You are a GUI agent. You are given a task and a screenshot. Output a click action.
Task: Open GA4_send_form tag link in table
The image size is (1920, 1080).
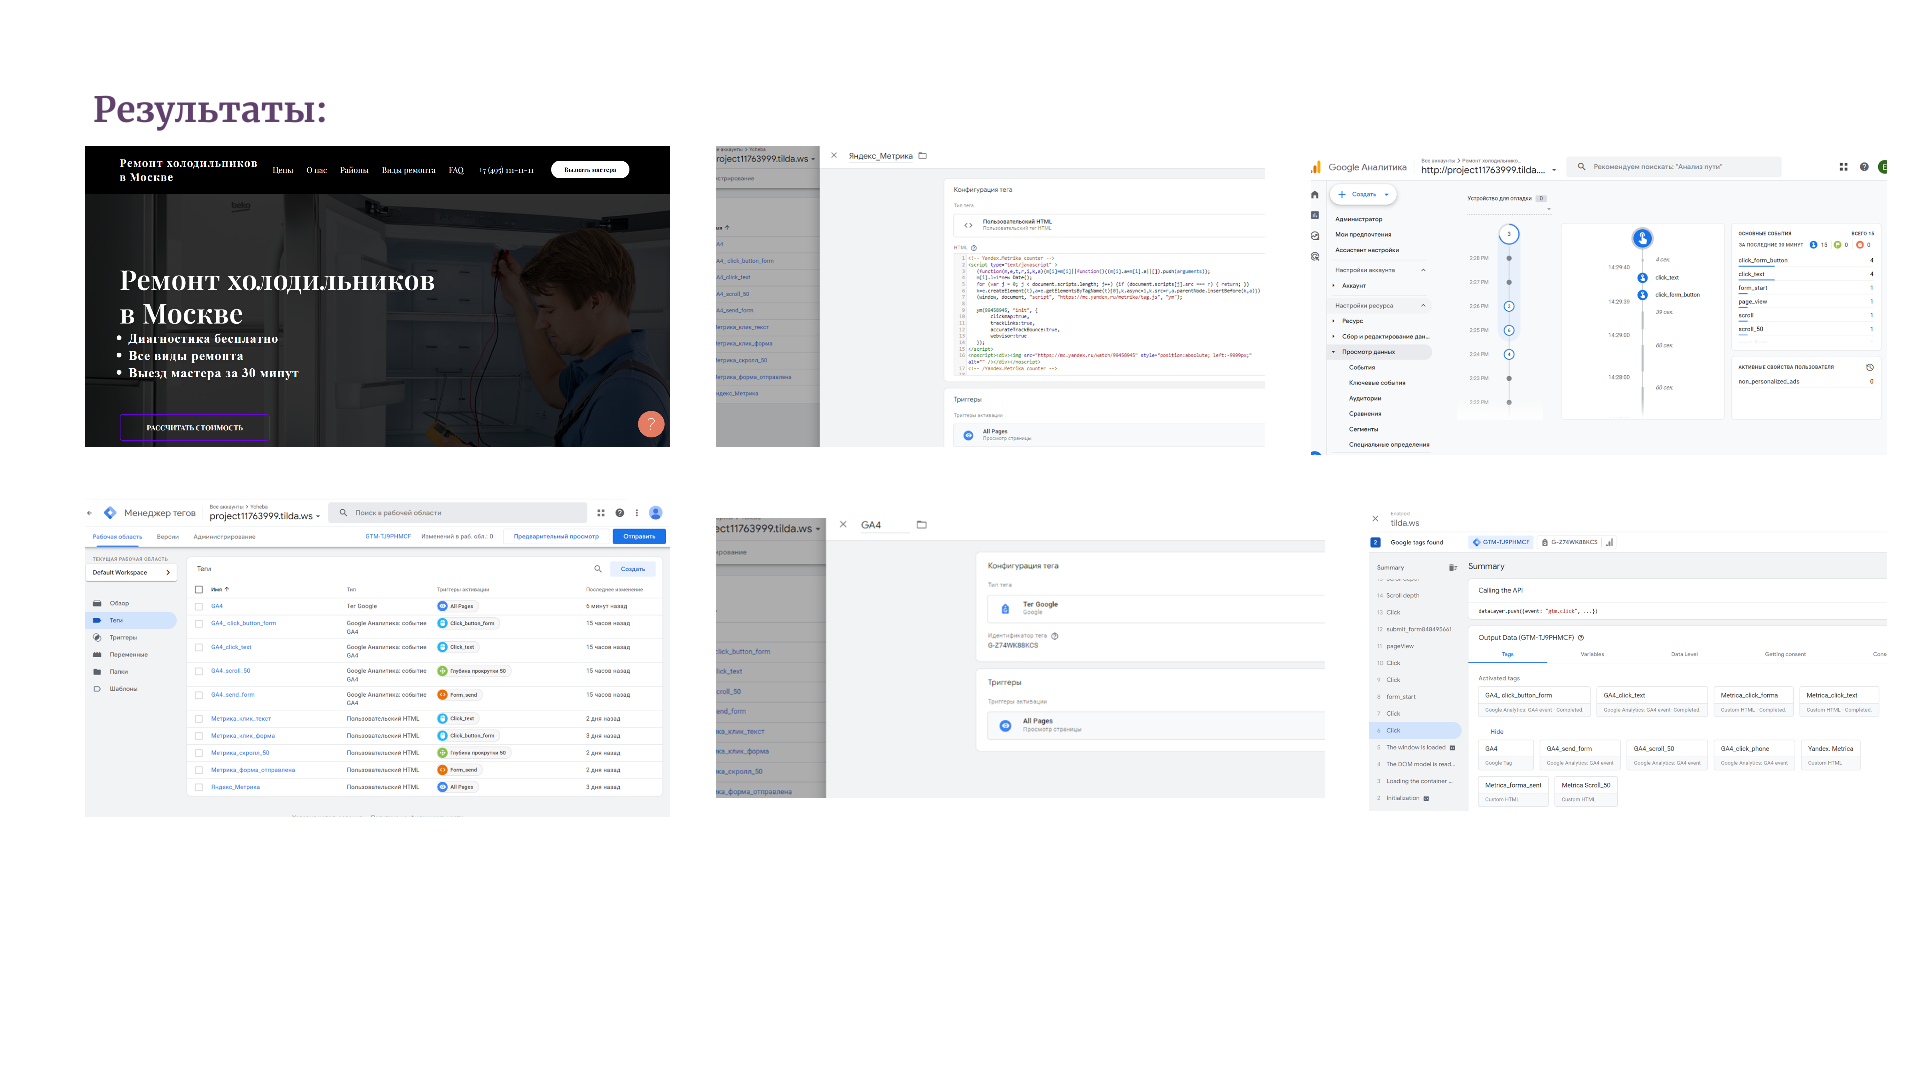coord(233,695)
